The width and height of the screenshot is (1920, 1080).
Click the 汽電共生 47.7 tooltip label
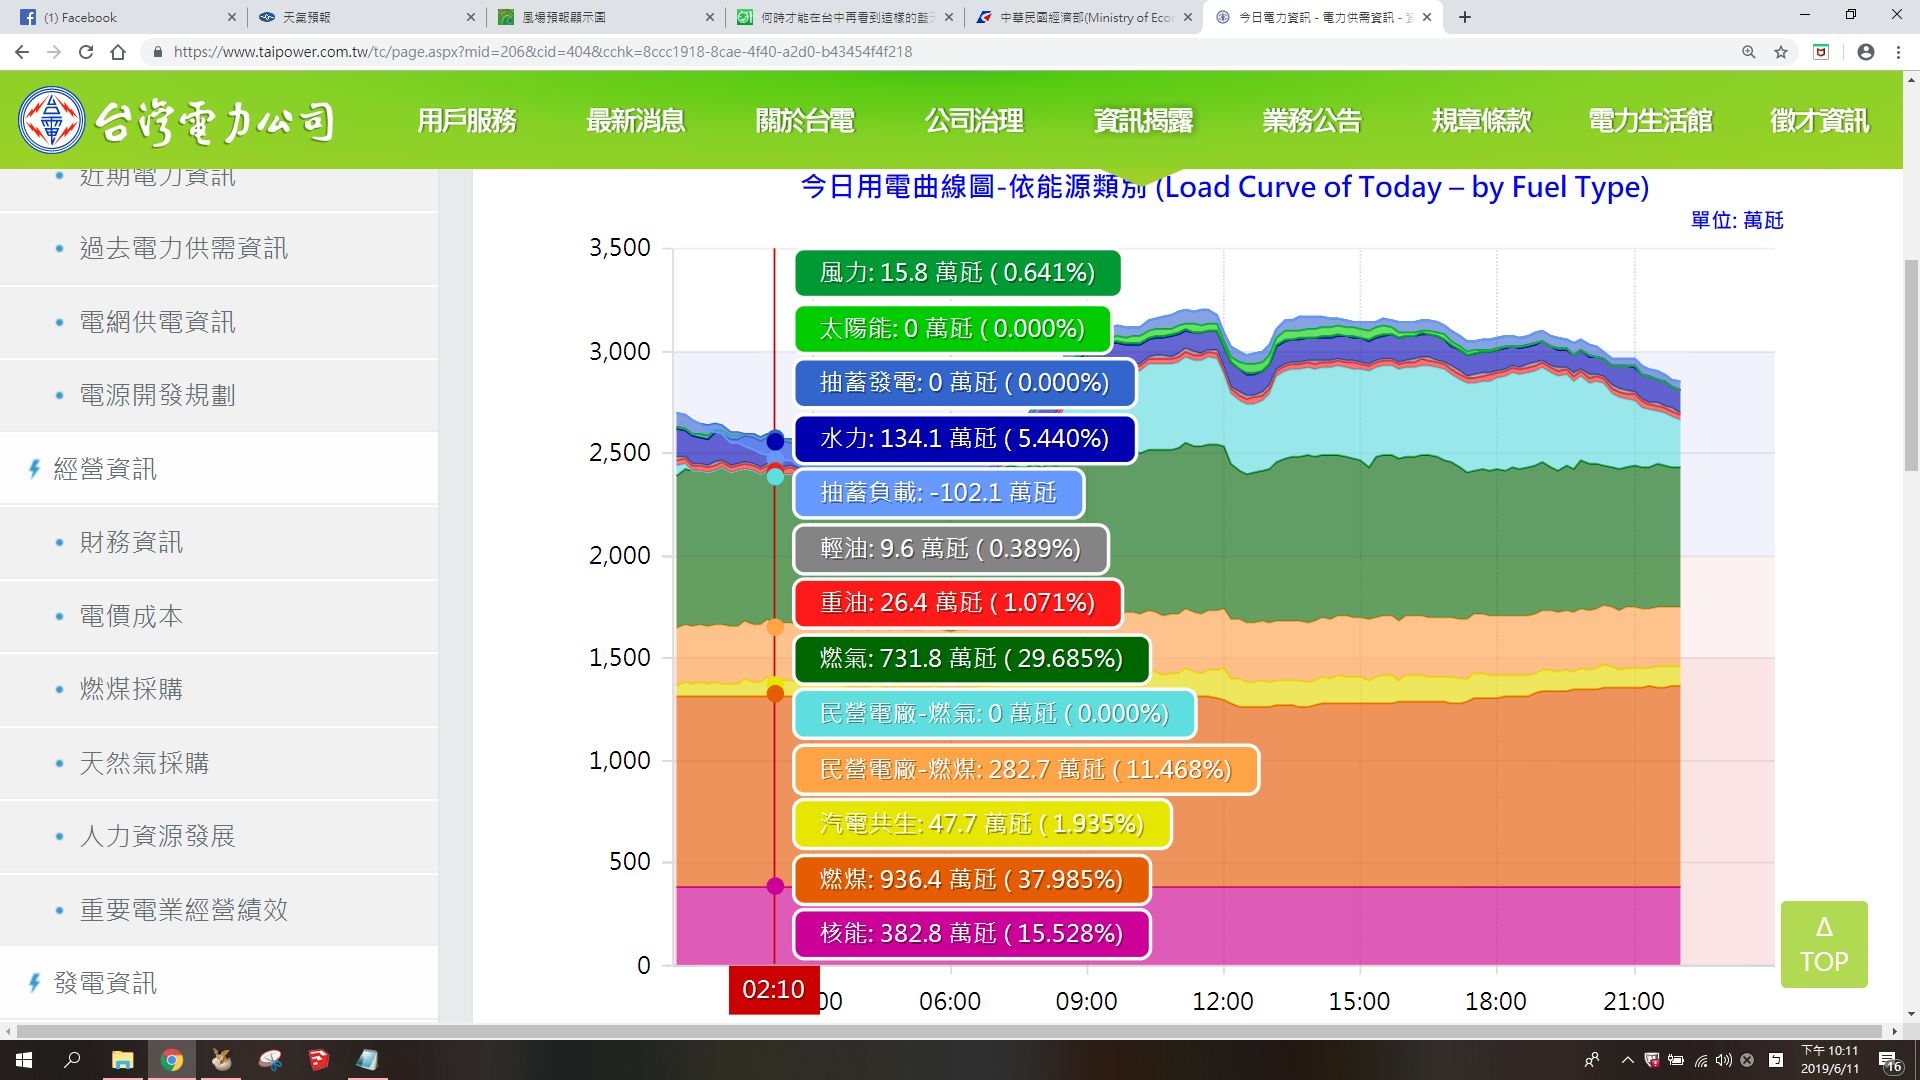(982, 824)
